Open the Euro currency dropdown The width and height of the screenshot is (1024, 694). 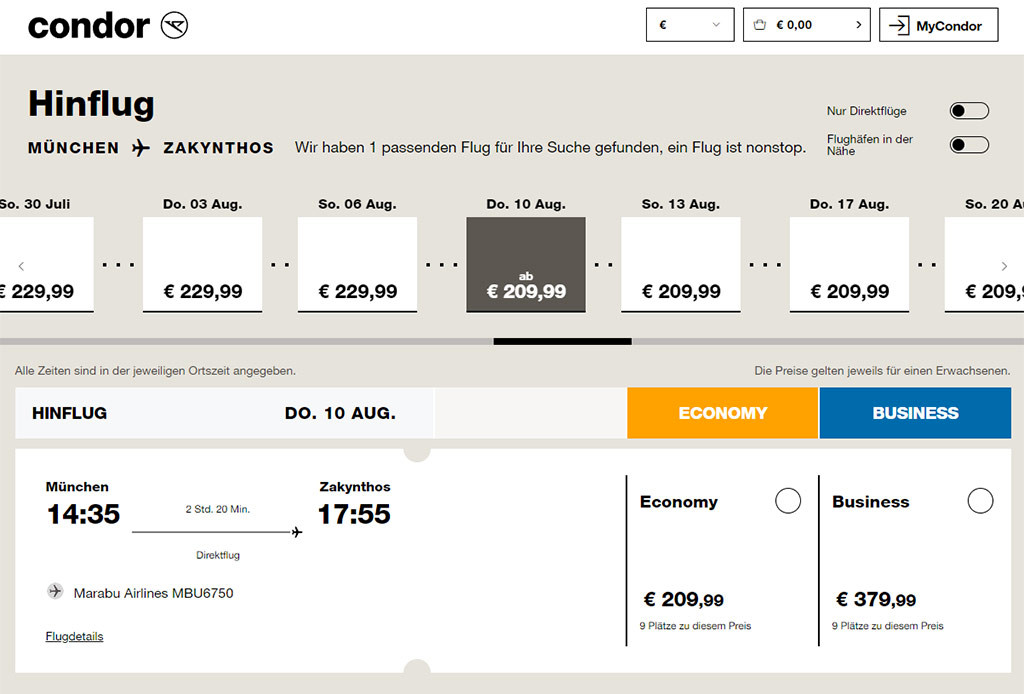coord(690,25)
